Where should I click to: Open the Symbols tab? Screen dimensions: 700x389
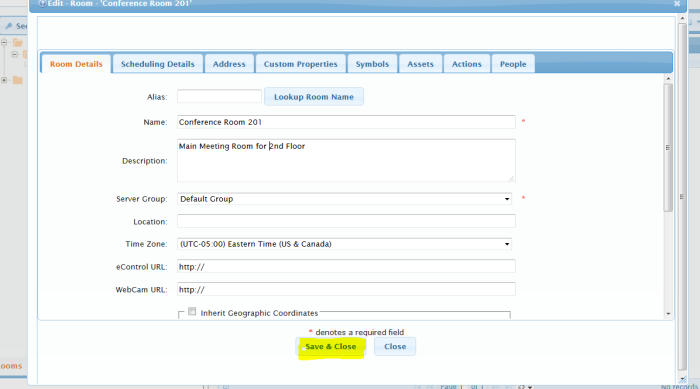(x=372, y=64)
